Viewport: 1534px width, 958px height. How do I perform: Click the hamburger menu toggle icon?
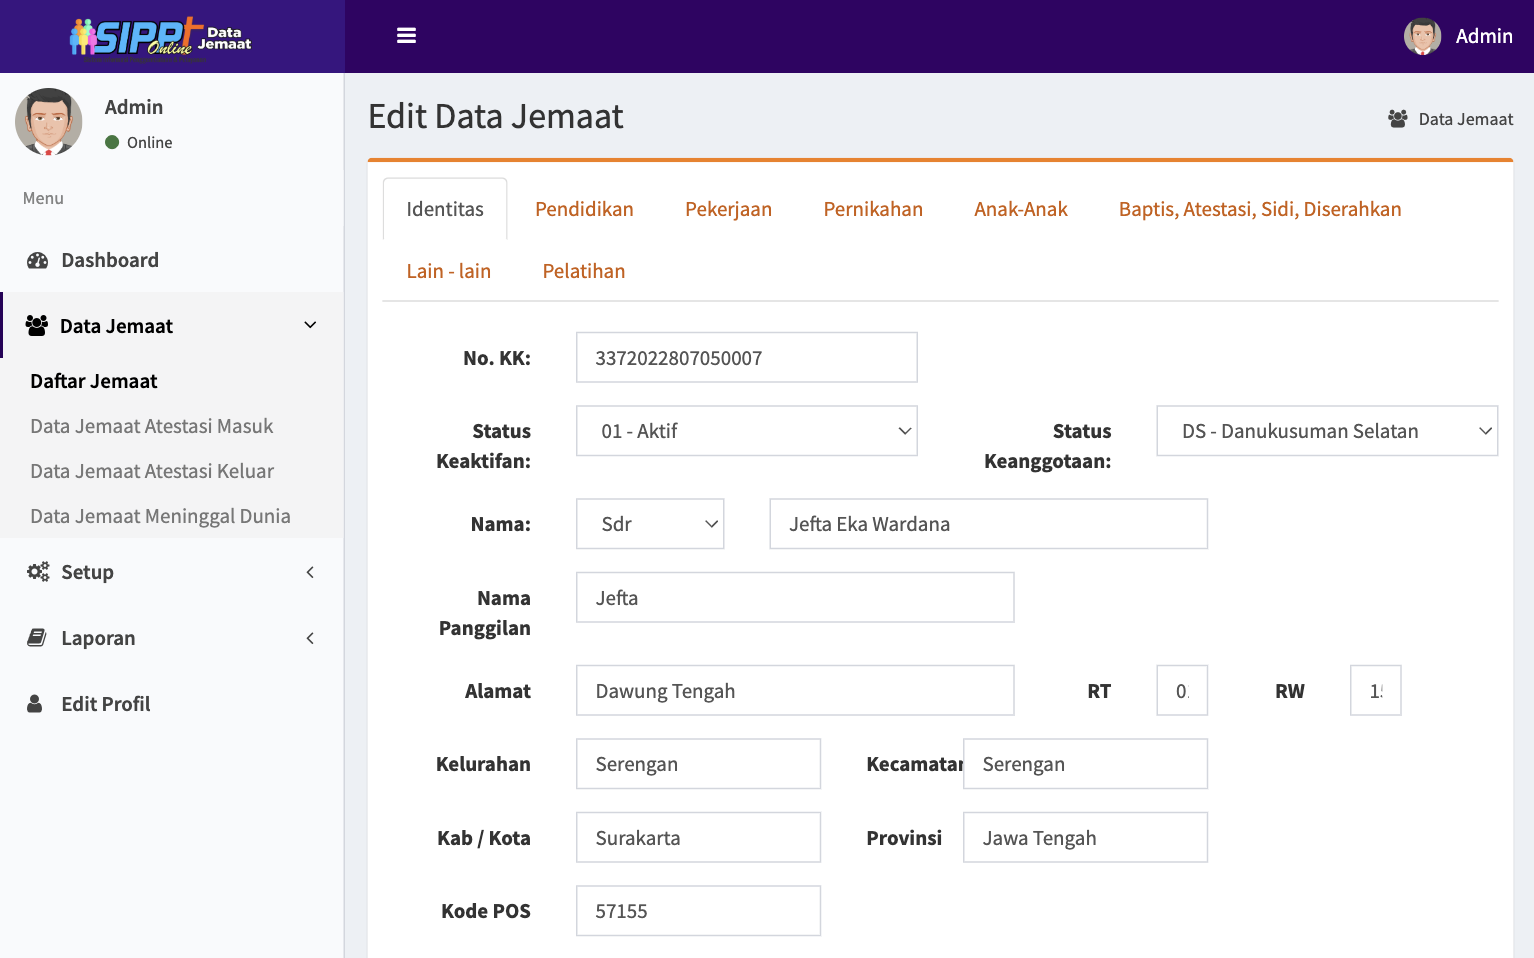point(406,36)
